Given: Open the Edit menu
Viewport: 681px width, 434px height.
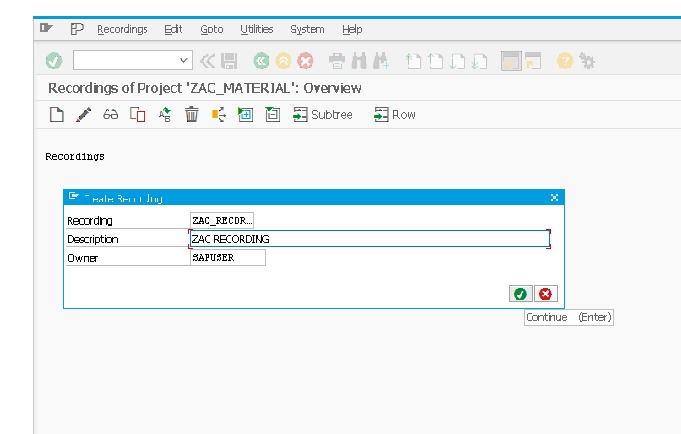Looking at the screenshot, I should tap(173, 29).
